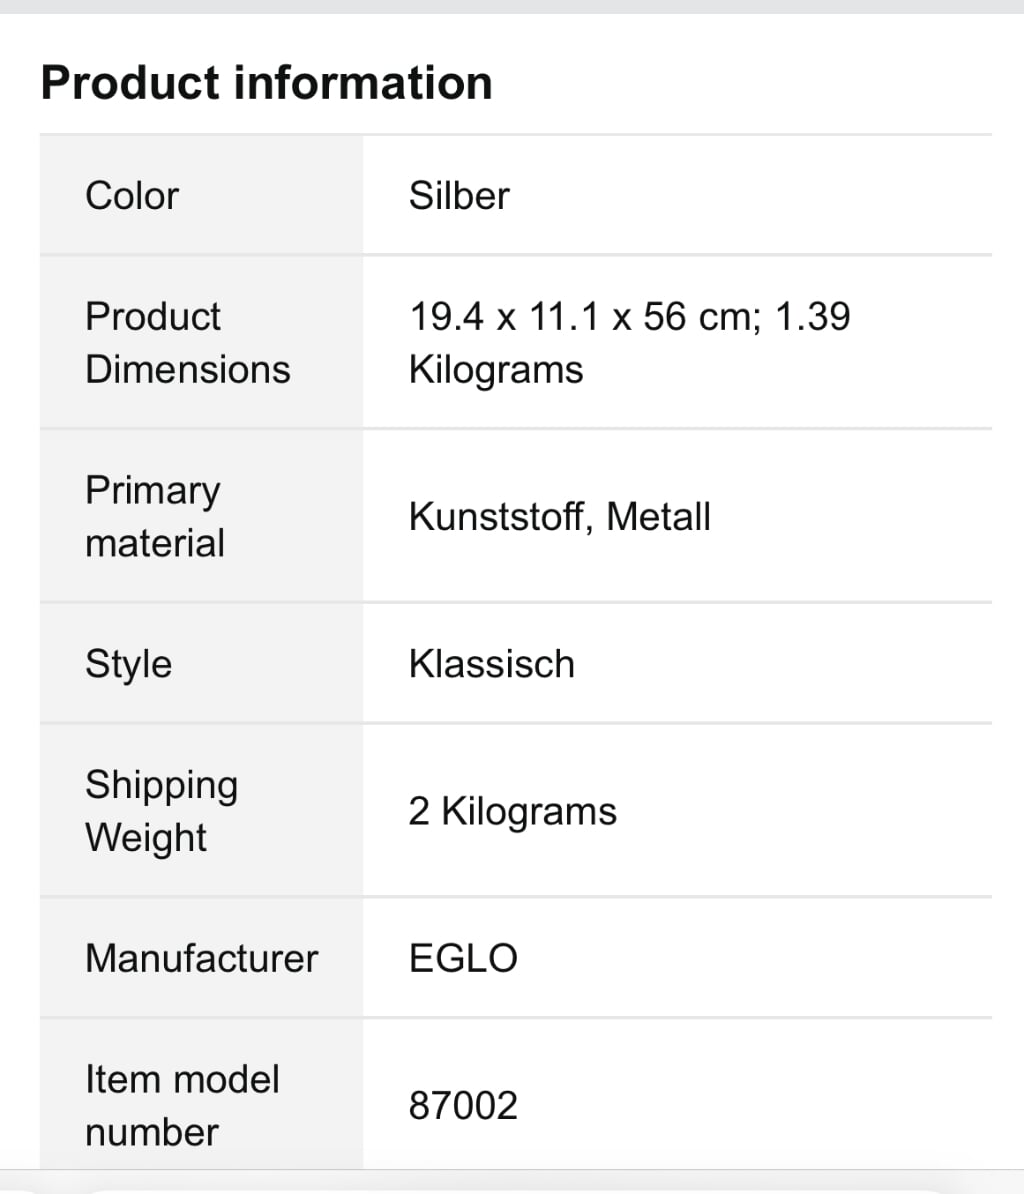Screen dimensions: 1024x1194
Task: Select the Product Dimensions label
Action: [x=187, y=343]
